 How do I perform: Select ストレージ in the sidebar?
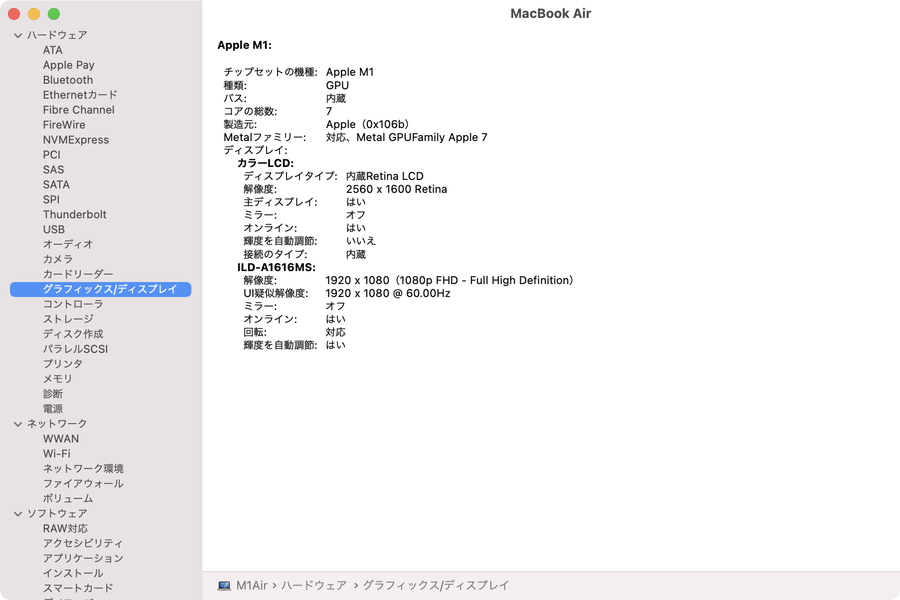coord(68,319)
